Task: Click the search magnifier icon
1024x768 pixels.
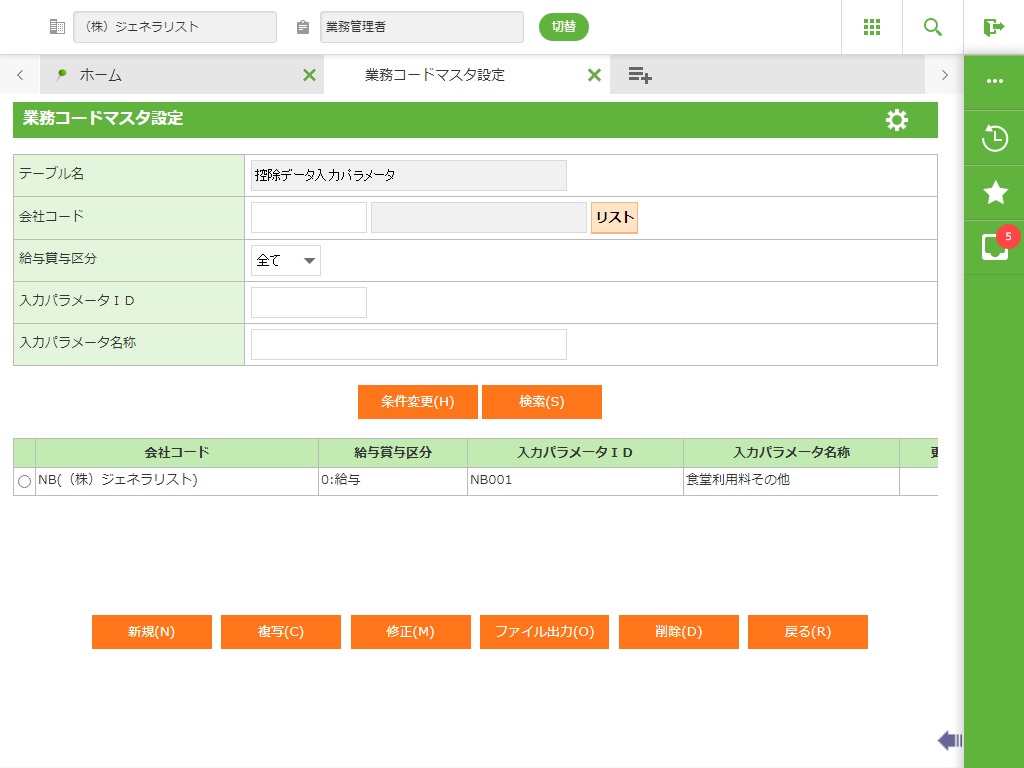Action: point(932,27)
